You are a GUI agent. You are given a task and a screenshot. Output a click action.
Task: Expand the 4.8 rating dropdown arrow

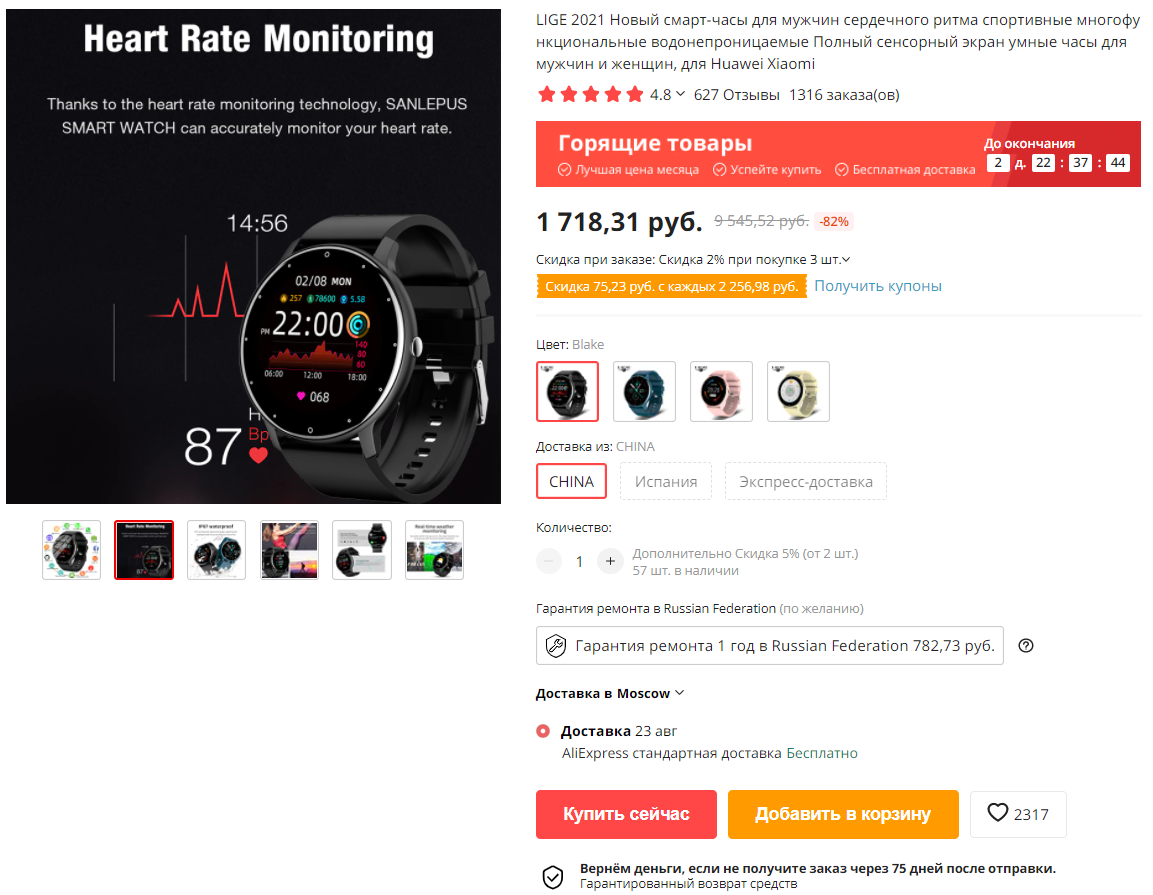(680, 94)
